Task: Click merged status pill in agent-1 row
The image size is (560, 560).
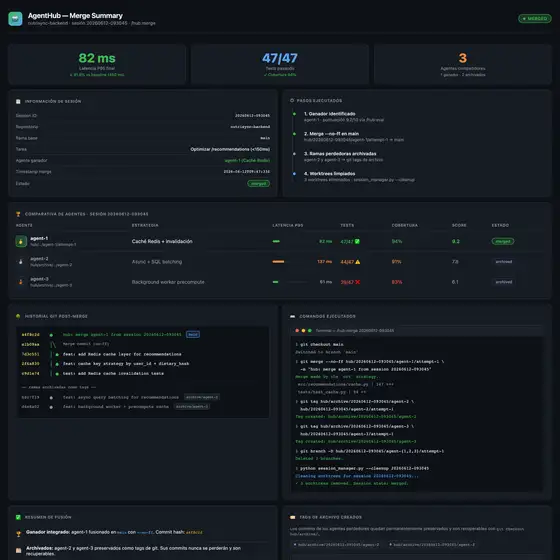Action: [x=503, y=241]
